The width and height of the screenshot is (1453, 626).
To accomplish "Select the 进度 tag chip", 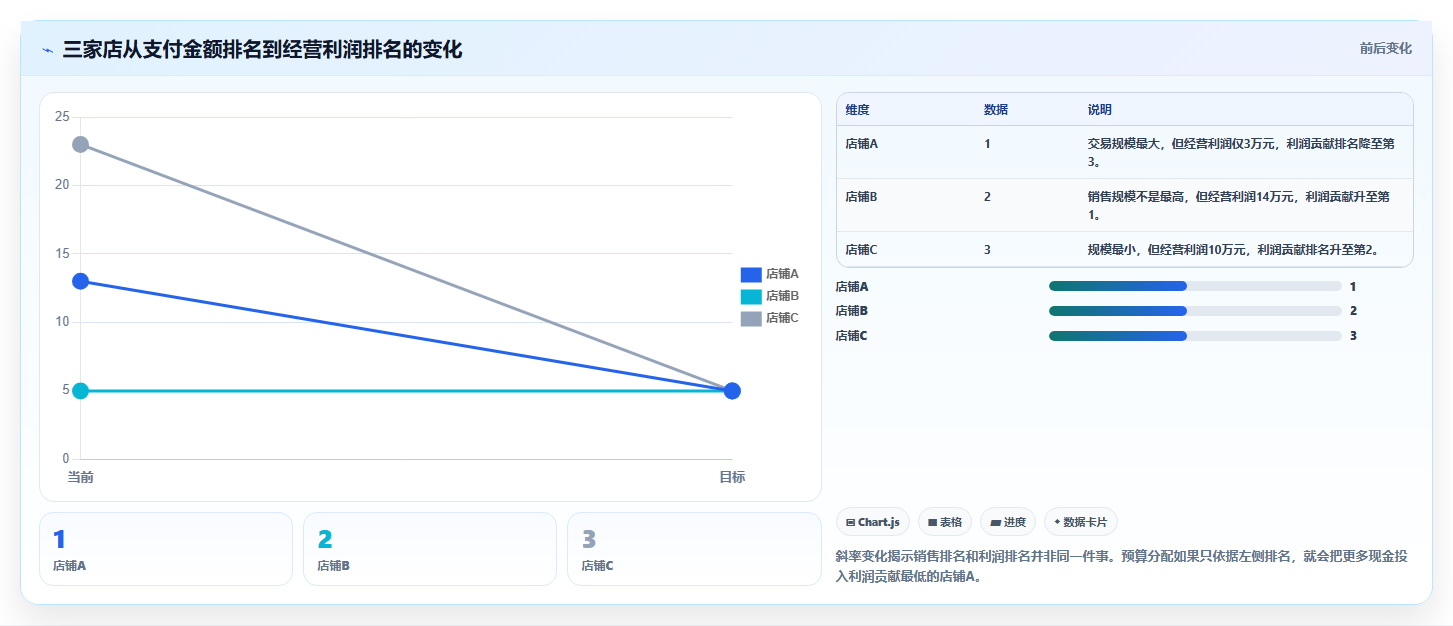I will (1008, 522).
